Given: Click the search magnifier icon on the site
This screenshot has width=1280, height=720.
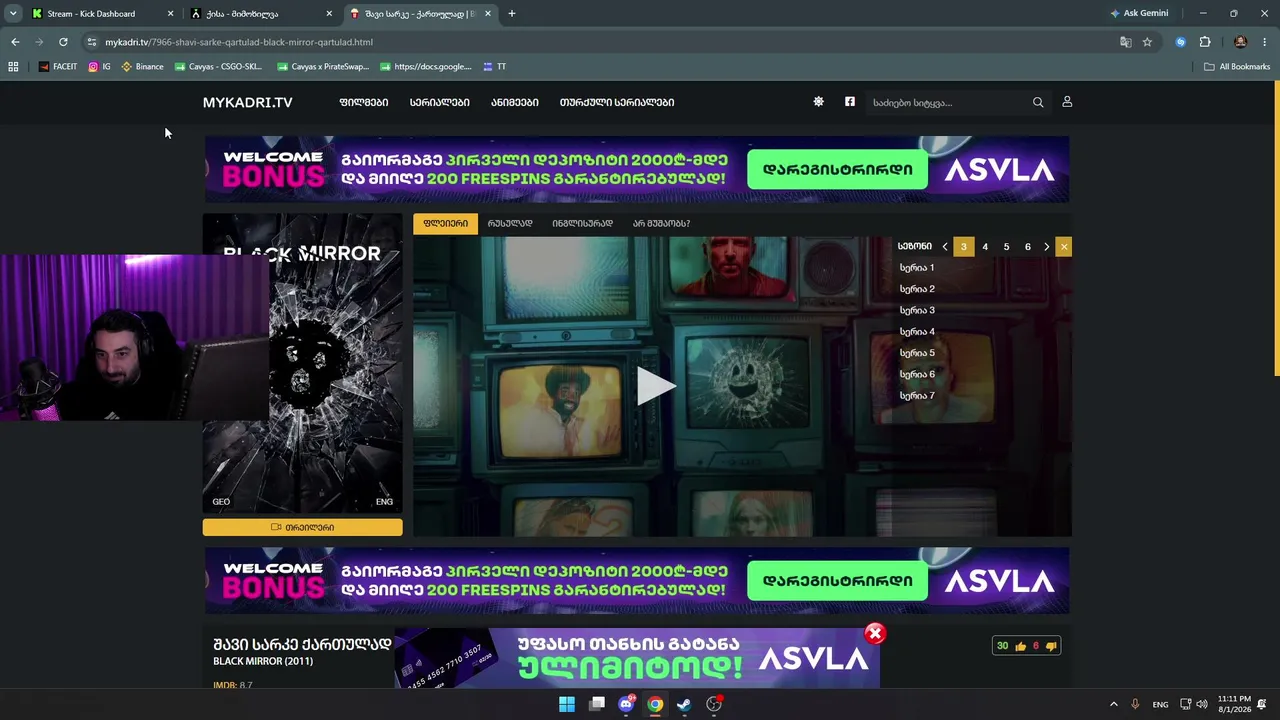Looking at the screenshot, I should (x=1038, y=102).
